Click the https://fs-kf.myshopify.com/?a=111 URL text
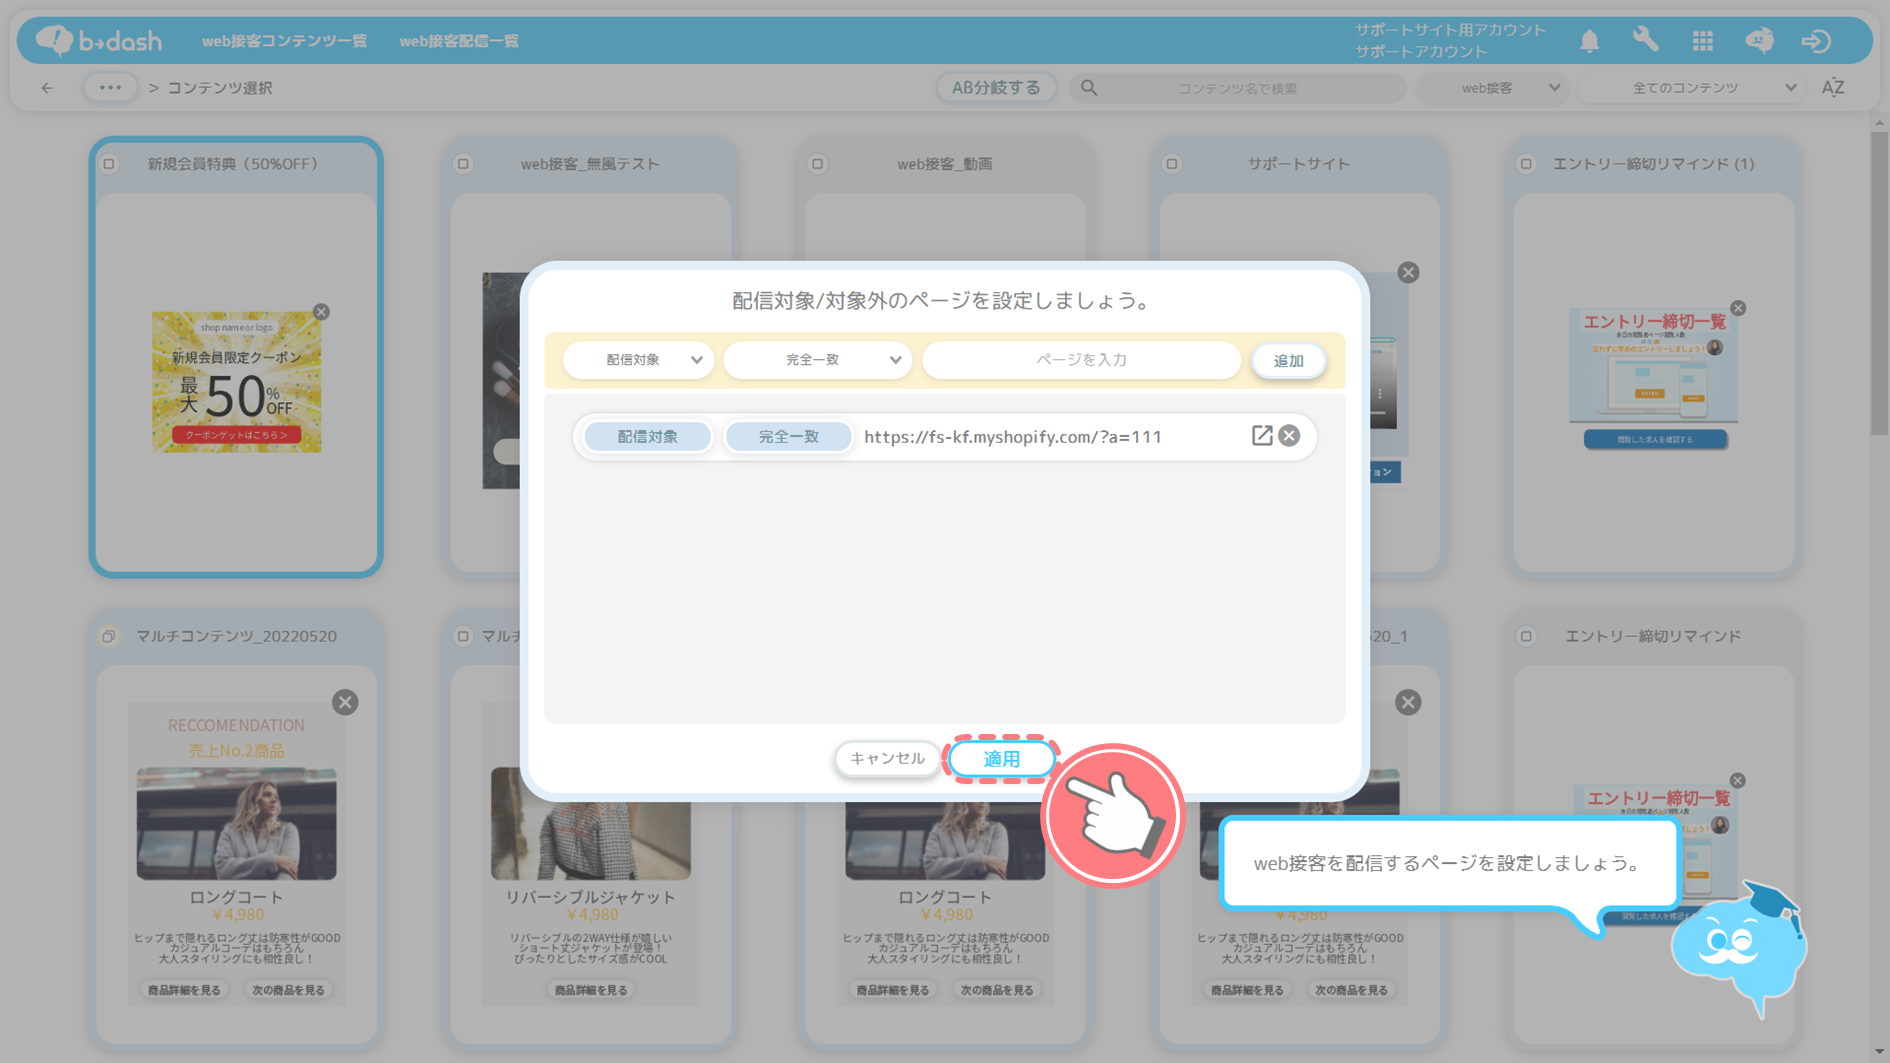 [x=1012, y=437]
